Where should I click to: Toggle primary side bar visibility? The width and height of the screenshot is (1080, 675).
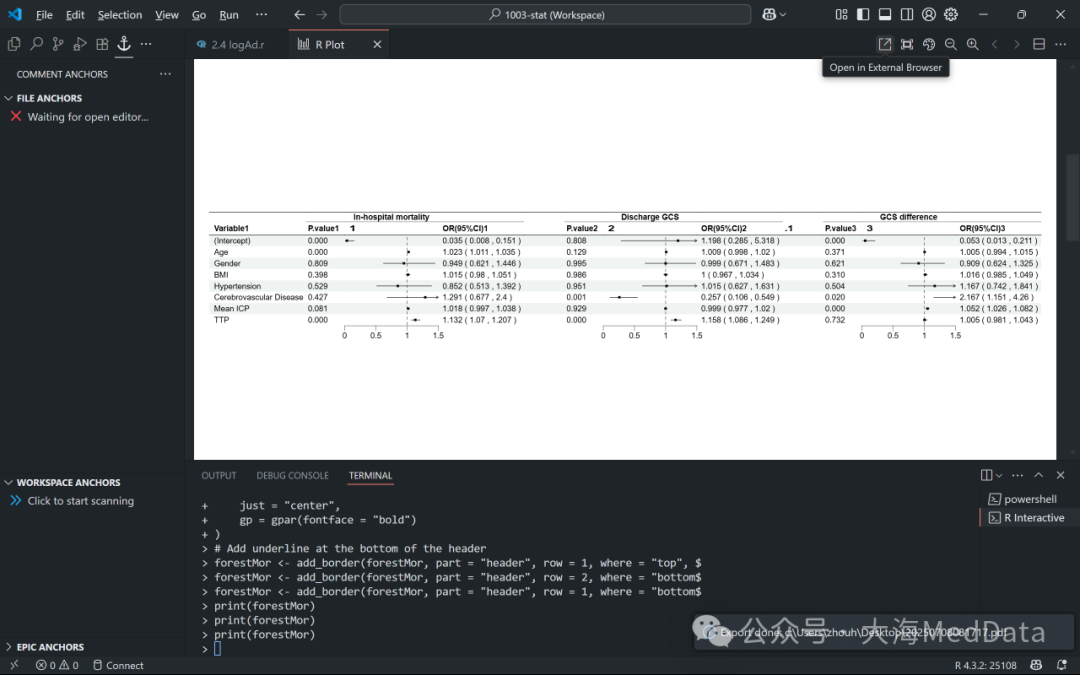click(863, 14)
